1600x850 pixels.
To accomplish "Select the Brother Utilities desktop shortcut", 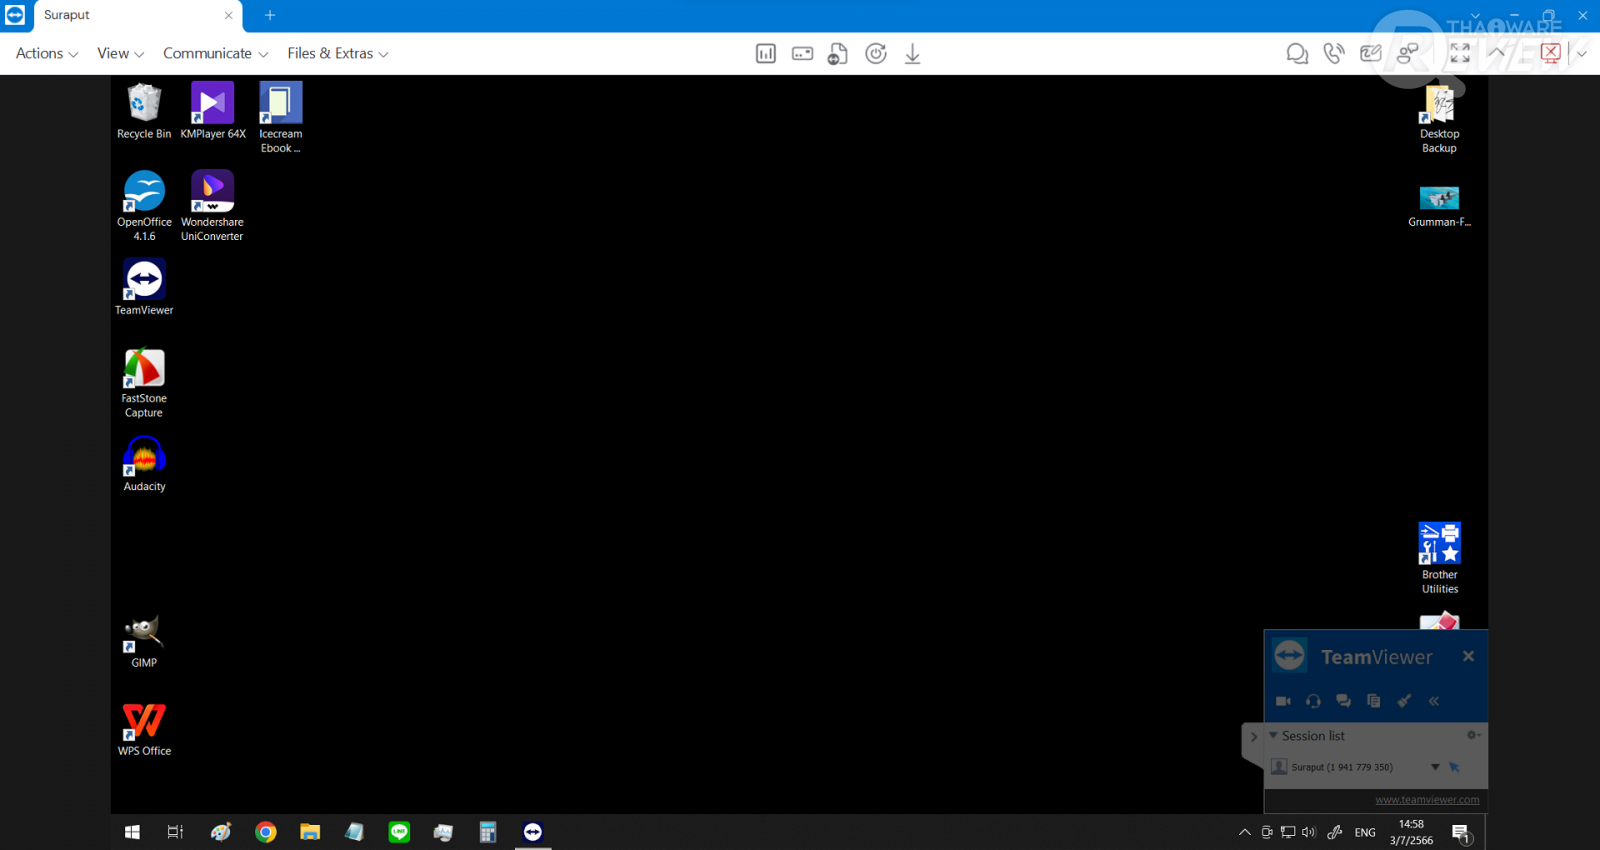I will (1440, 558).
